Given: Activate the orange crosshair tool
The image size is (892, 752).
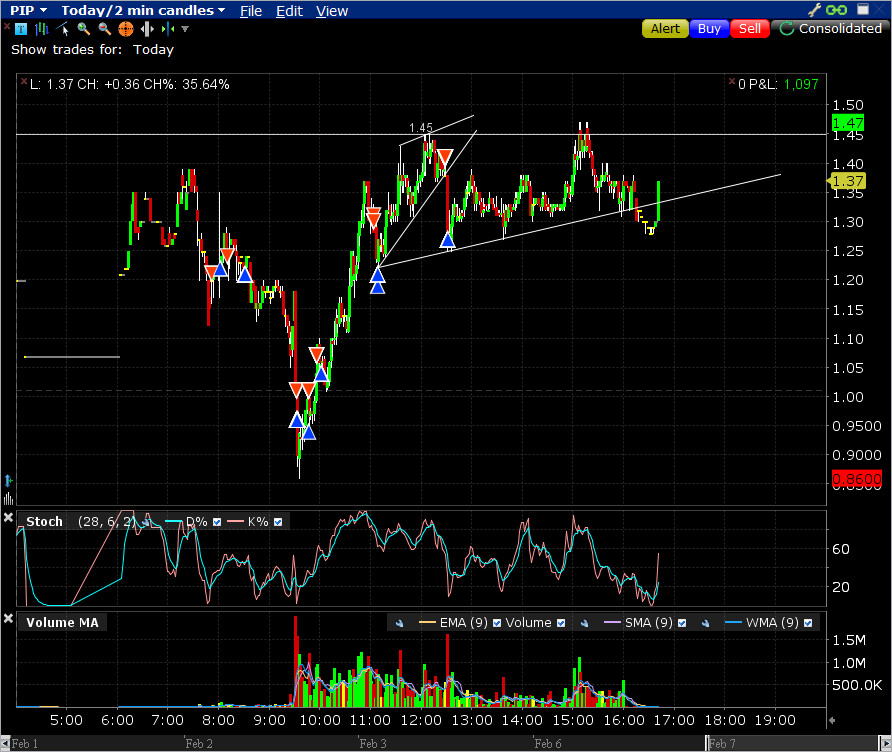Looking at the screenshot, I should point(126,29).
